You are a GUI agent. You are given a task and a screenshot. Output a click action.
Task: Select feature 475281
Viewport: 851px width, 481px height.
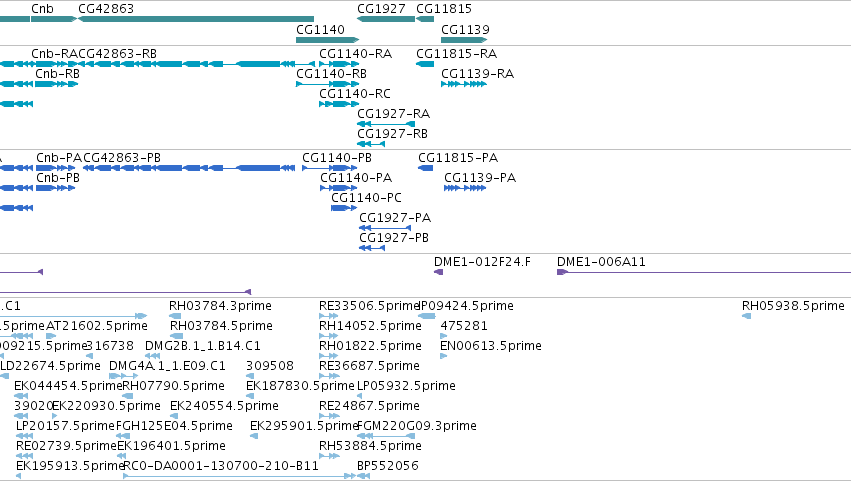pyautogui.click(x=444, y=336)
